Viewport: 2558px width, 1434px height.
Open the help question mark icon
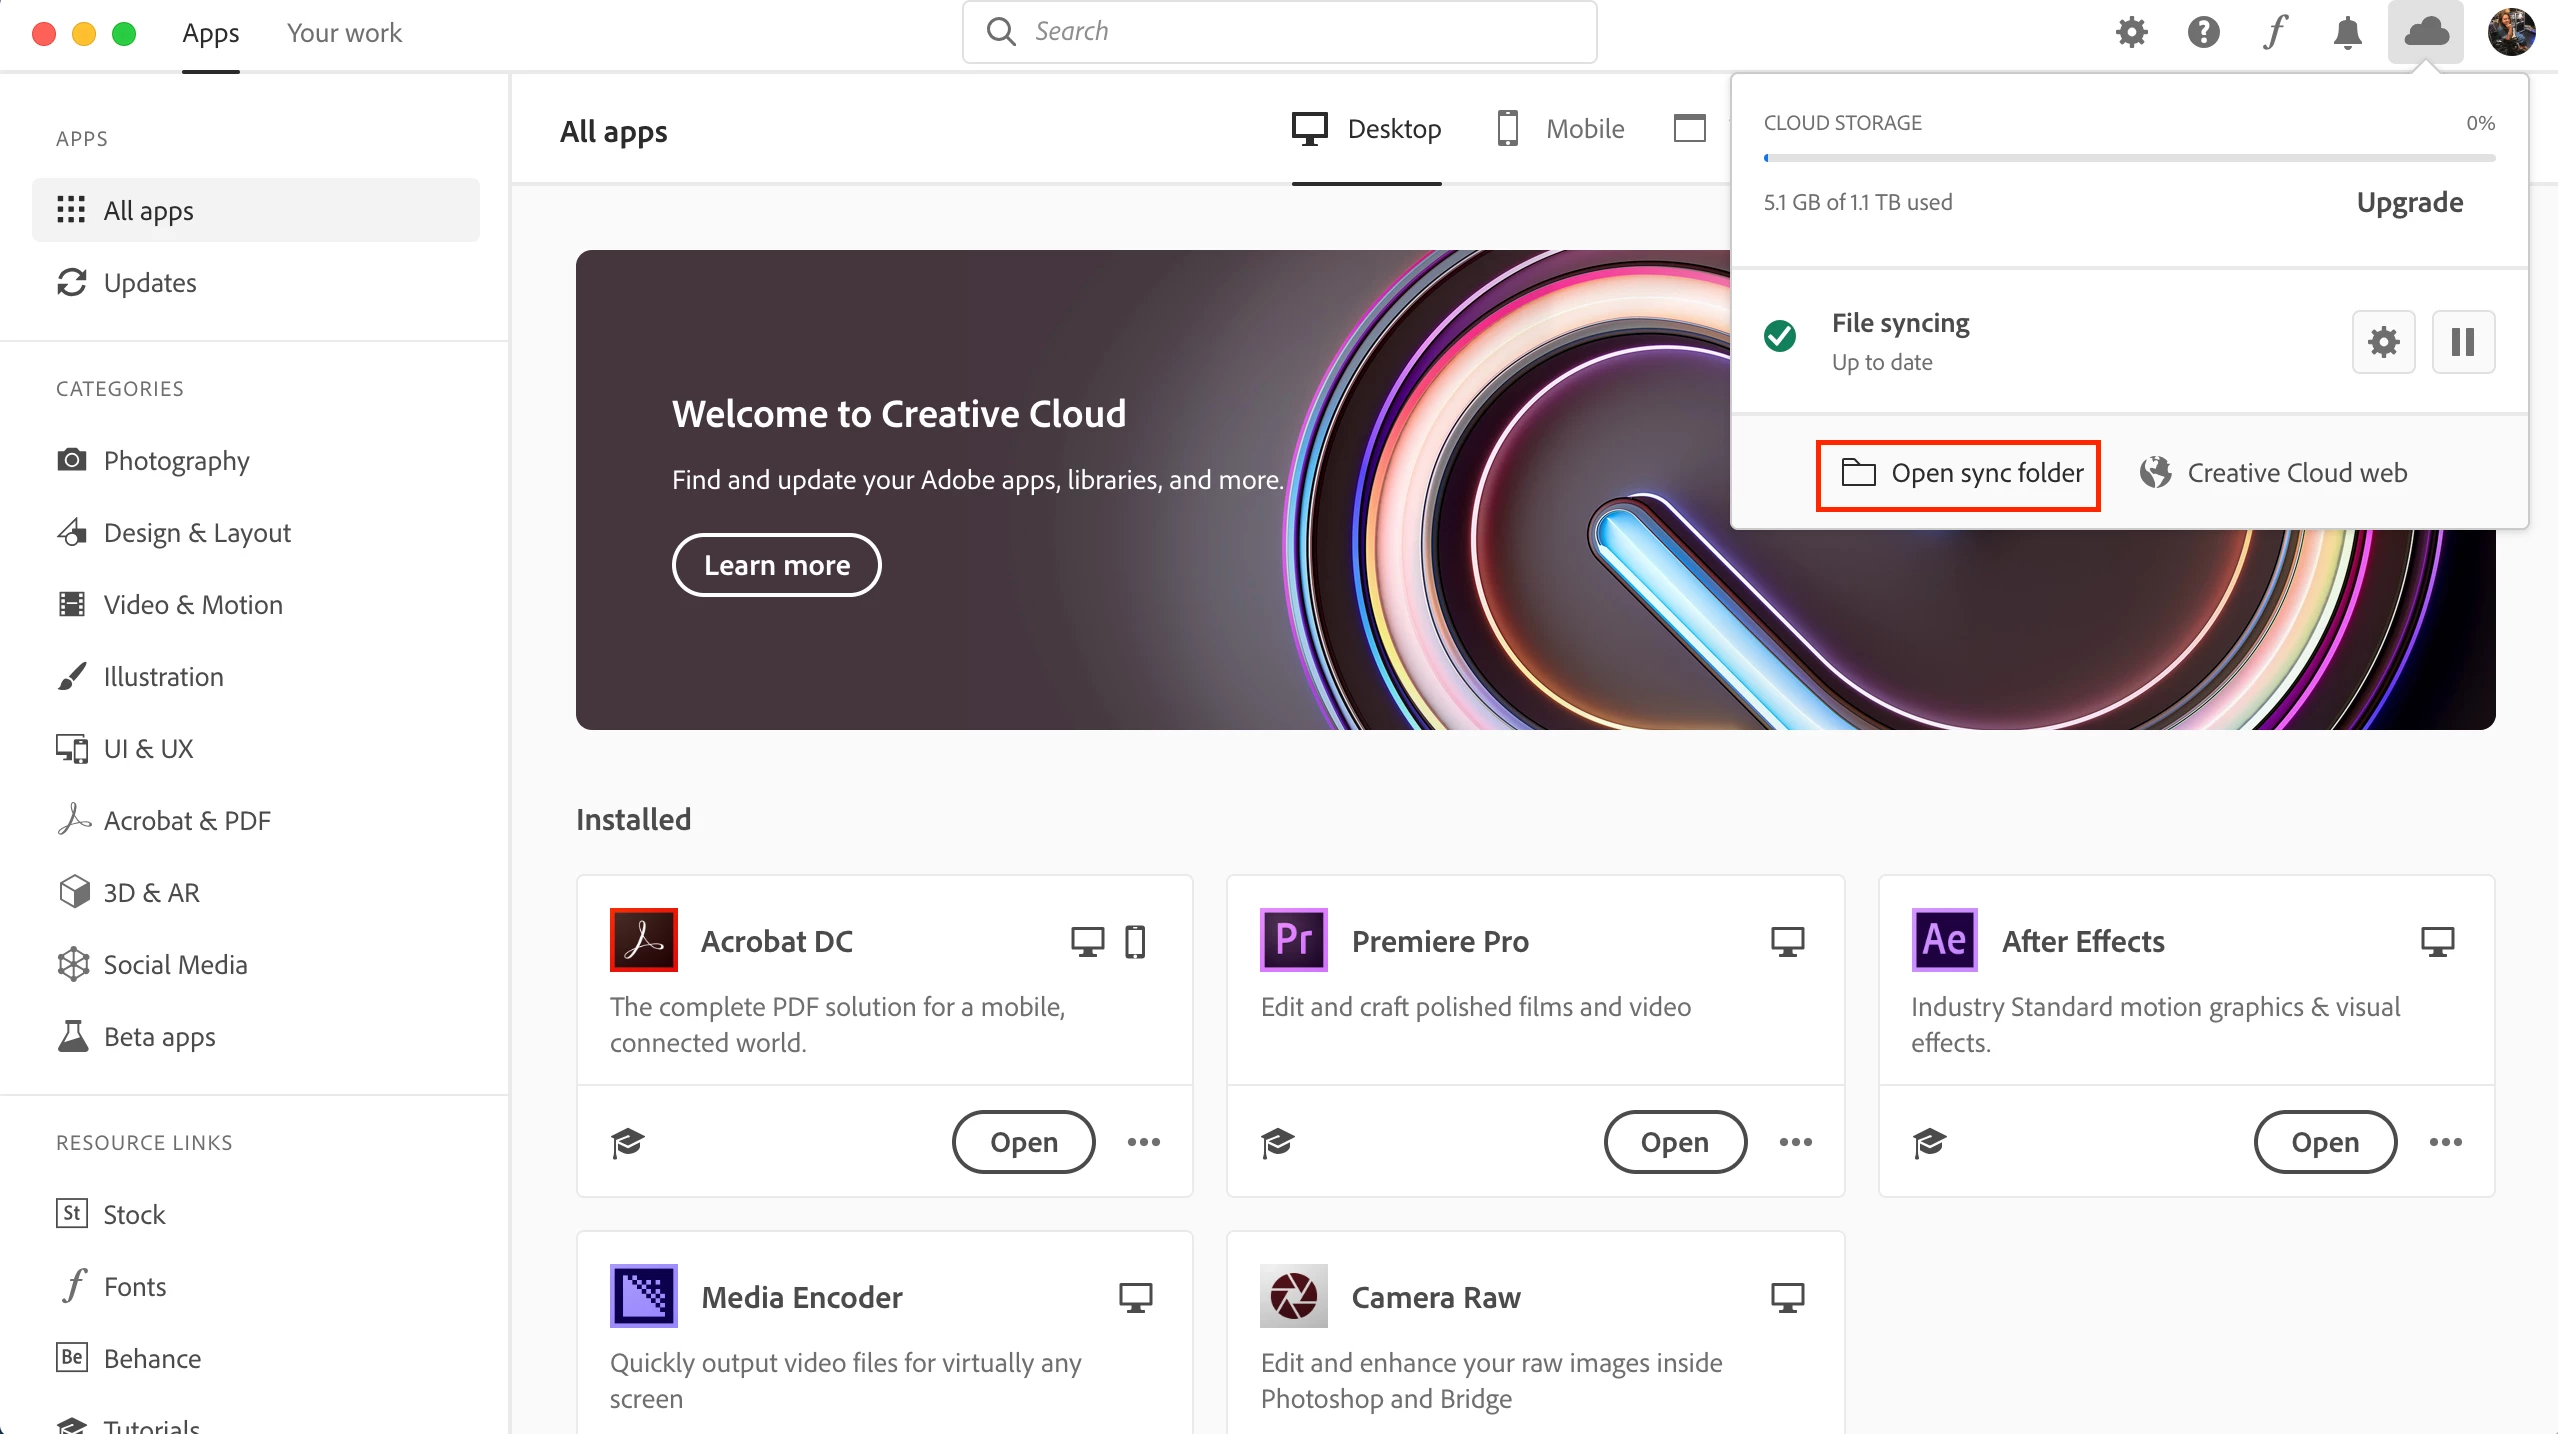(x=2203, y=32)
